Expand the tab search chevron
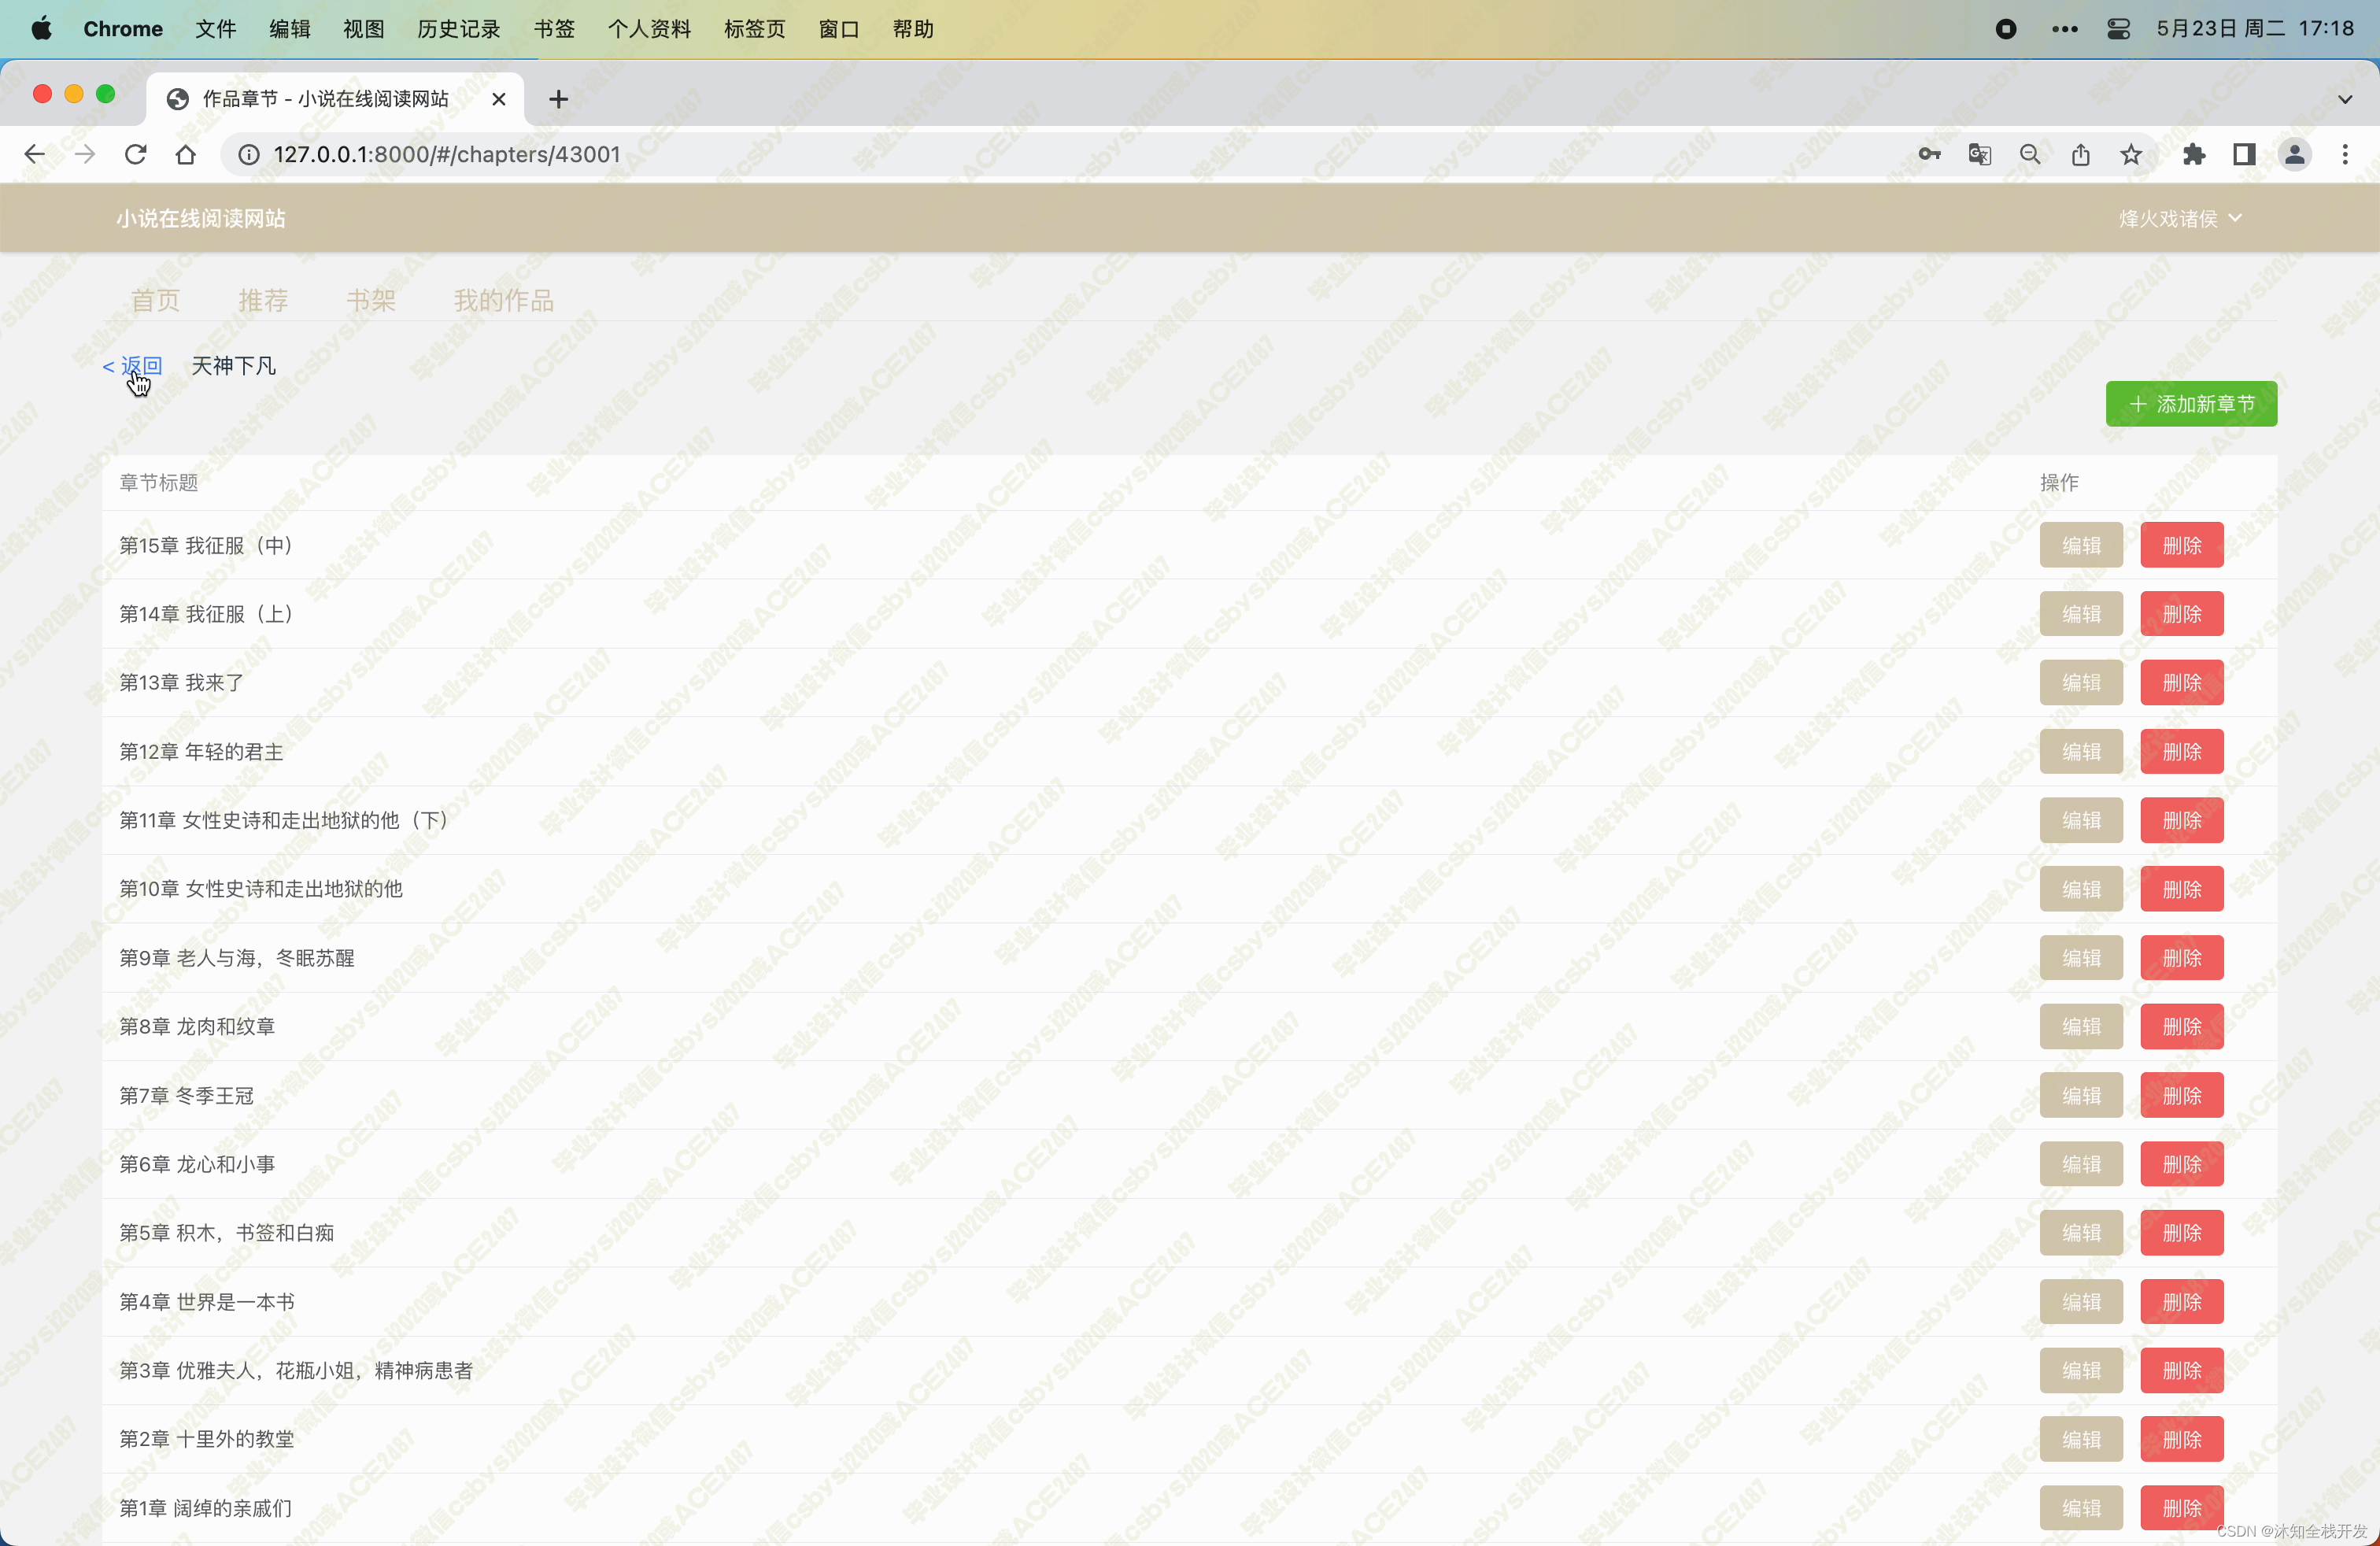Viewport: 2380px width, 1546px height. click(2344, 99)
